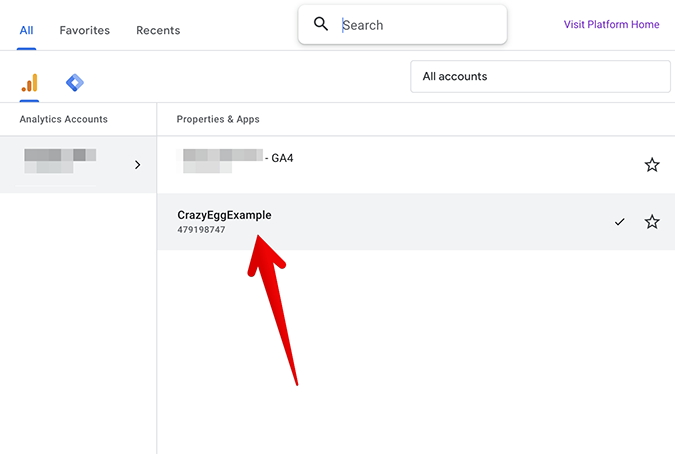Expand the blurred analytics account chevron
Image resolution: width=675 pixels, height=454 pixels.
[x=137, y=165]
